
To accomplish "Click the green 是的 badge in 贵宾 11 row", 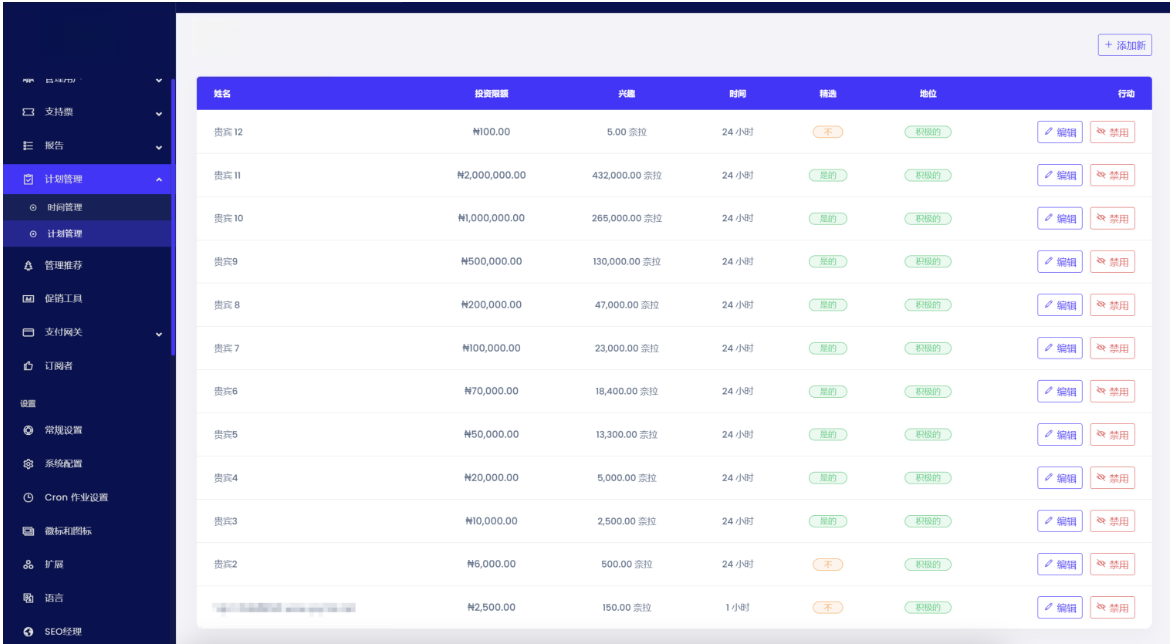I will (x=828, y=175).
